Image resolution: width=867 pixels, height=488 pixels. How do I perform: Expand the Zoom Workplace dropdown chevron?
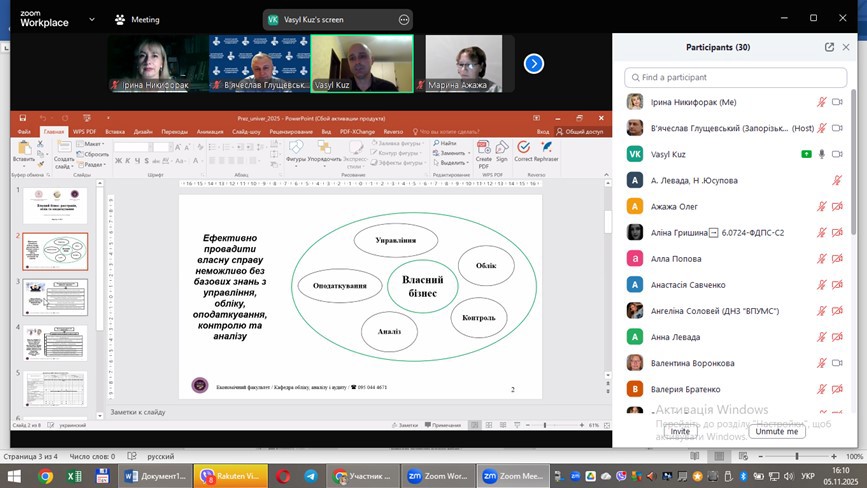(x=95, y=19)
